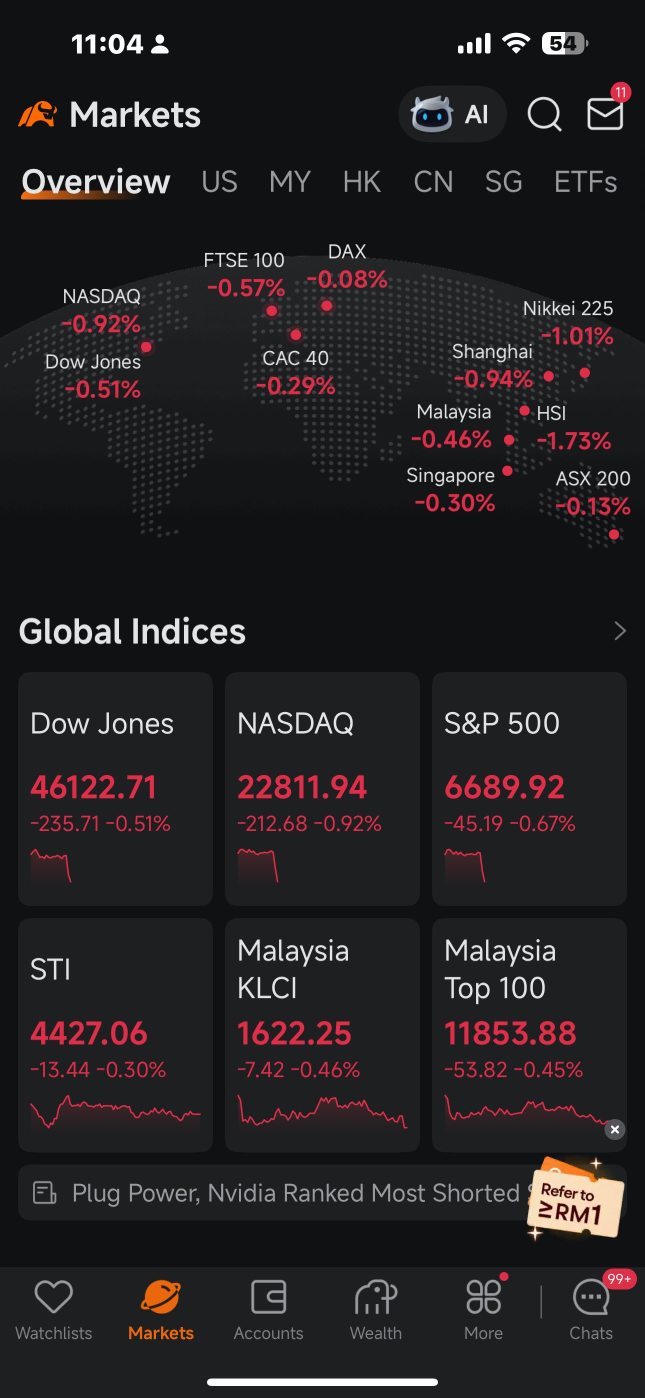645x1398 pixels.
Task: Open Wealth icon in bottom bar
Action: coord(376,1311)
